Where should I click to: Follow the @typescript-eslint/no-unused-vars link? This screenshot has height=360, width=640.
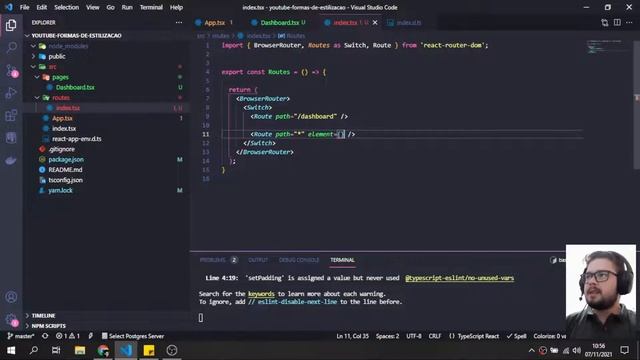(459, 278)
